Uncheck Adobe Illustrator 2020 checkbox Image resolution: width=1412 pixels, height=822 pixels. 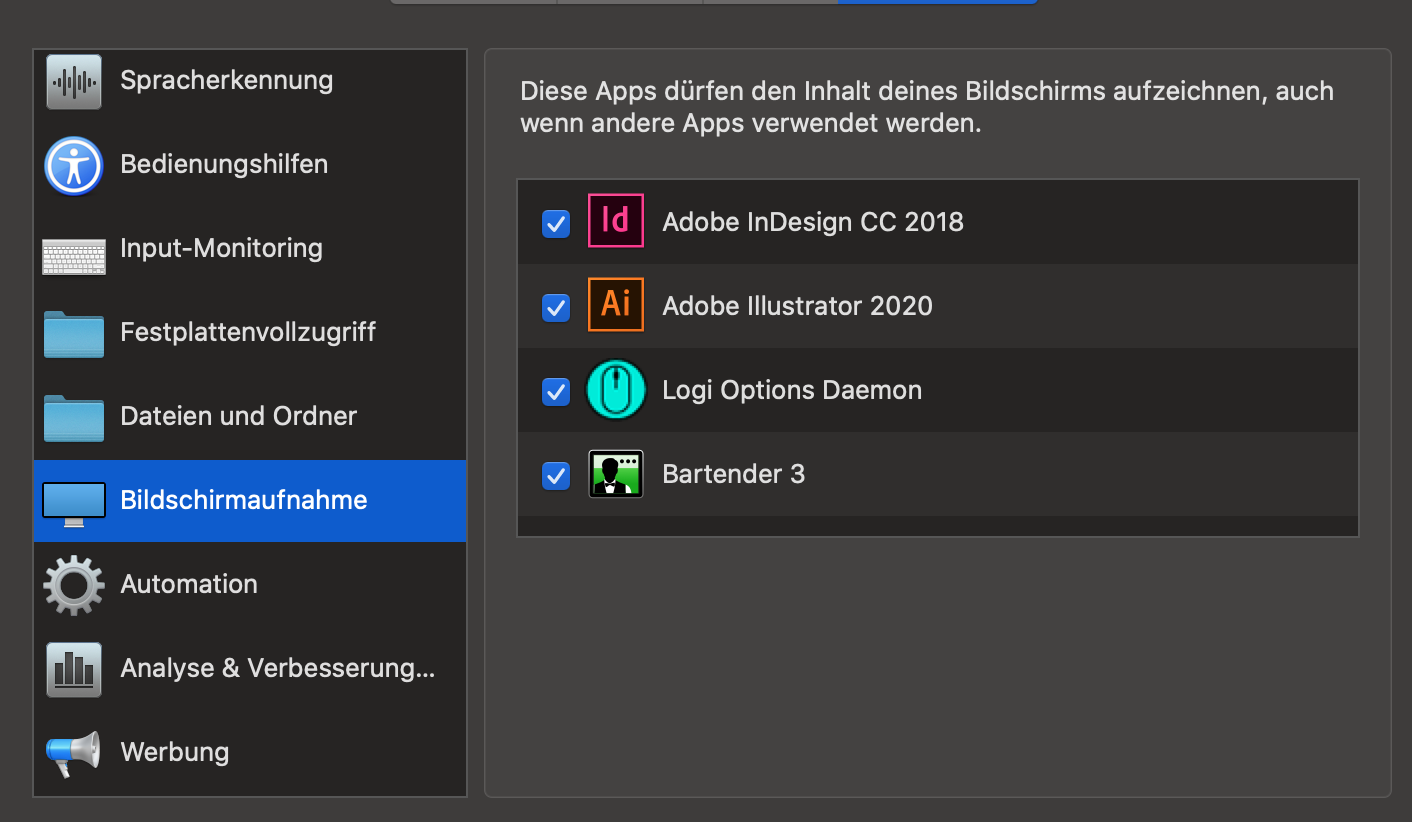pyautogui.click(x=556, y=307)
